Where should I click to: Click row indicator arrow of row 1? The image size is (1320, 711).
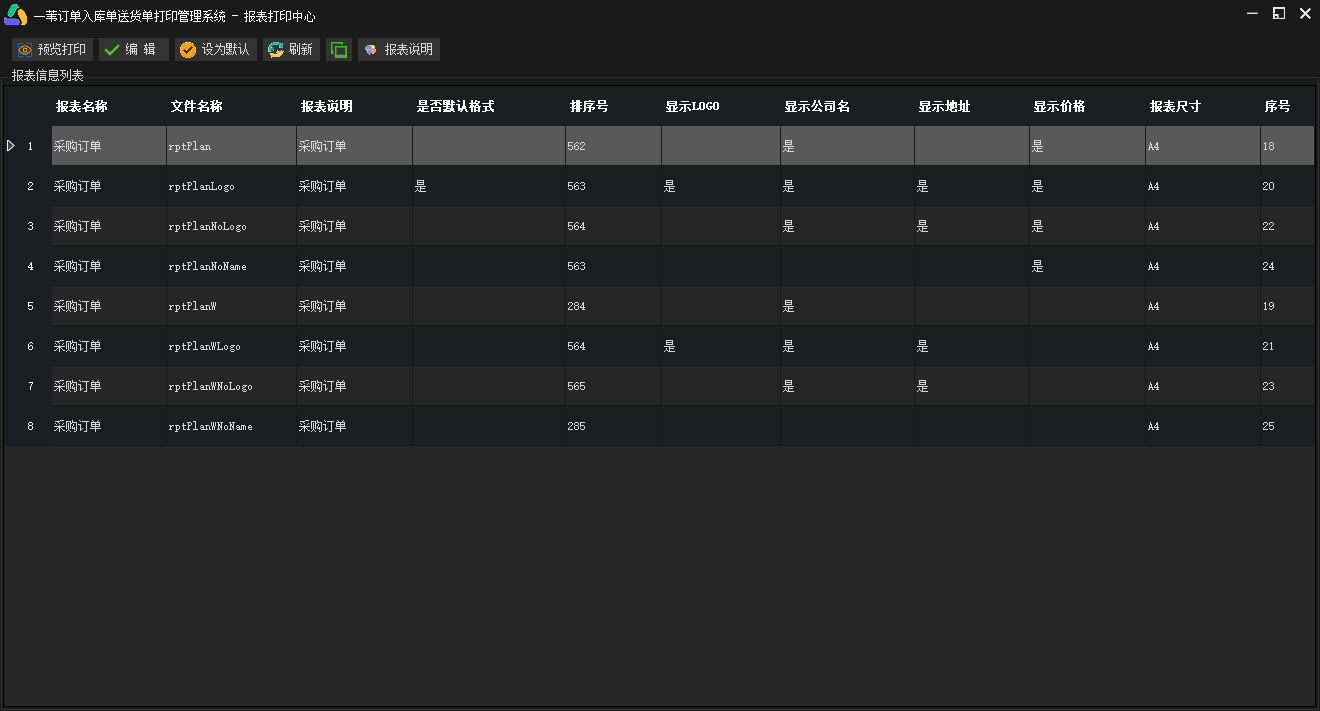click(x=11, y=146)
